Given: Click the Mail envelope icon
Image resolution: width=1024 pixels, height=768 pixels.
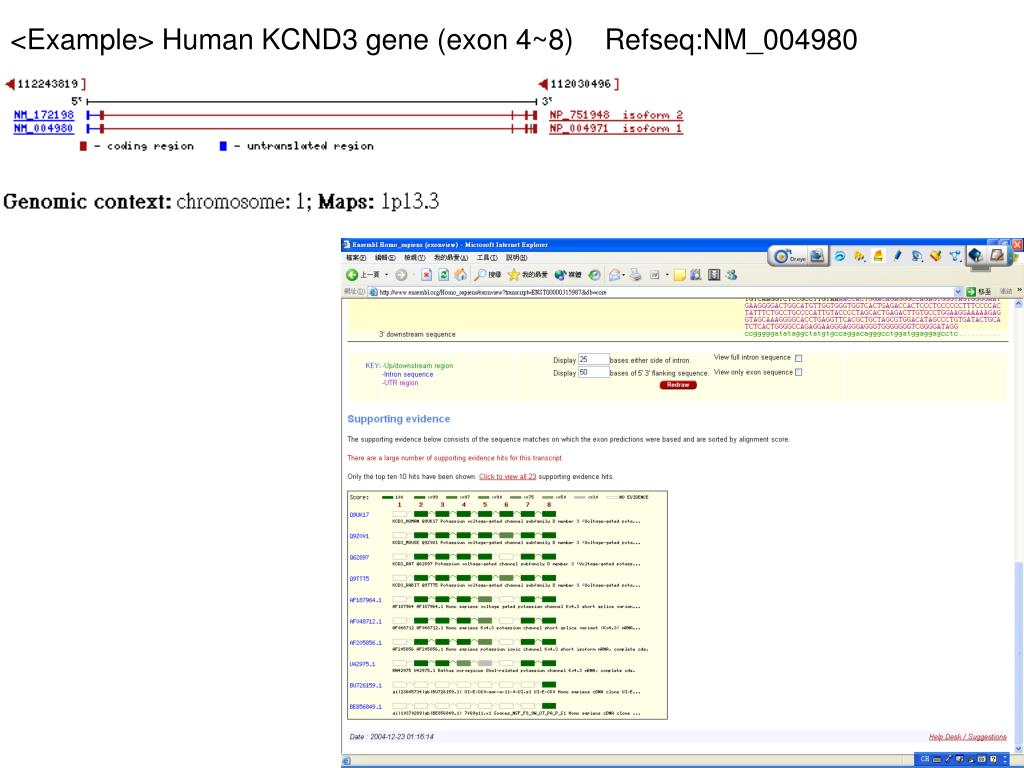Looking at the screenshot, I should [614, 275].
